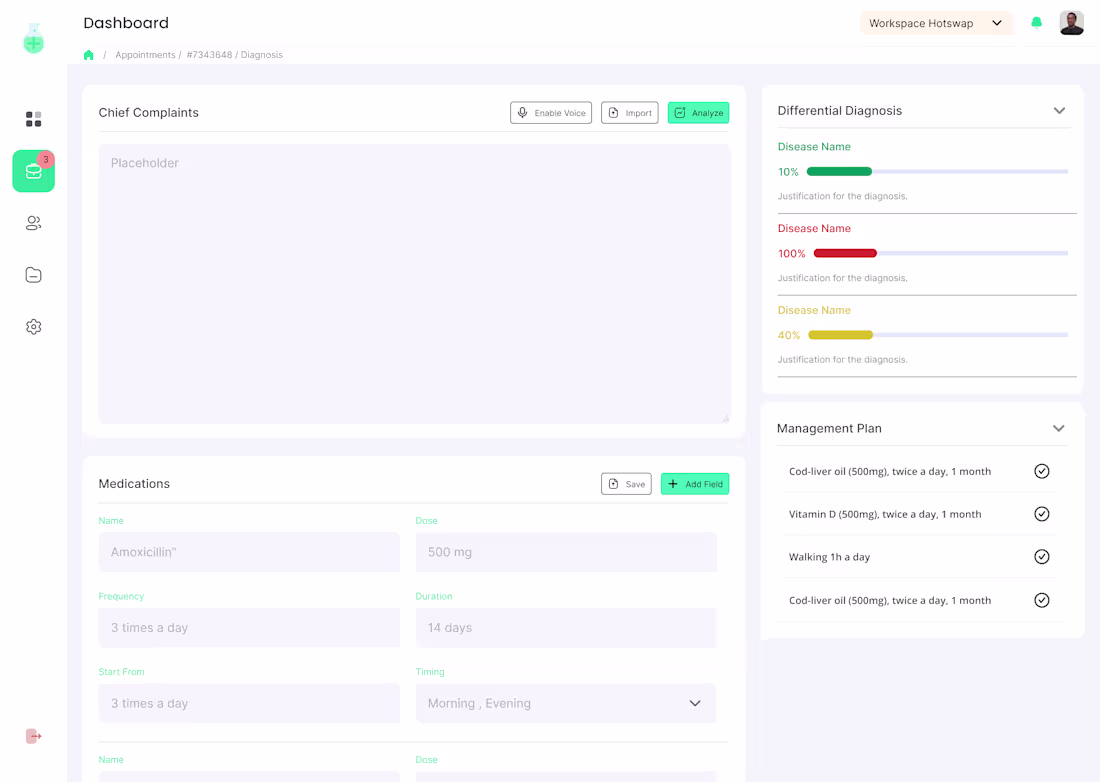Click the red 100% progress bar
The height and width of the screenshot is (782, 1100).
(x=845, y=253)
